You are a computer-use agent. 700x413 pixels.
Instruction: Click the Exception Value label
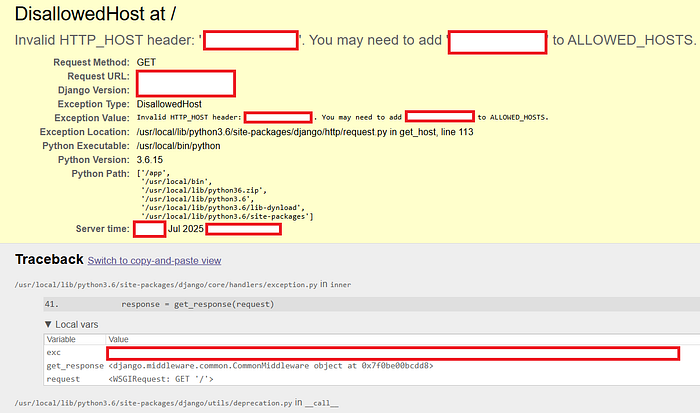(x=92, y=118)
